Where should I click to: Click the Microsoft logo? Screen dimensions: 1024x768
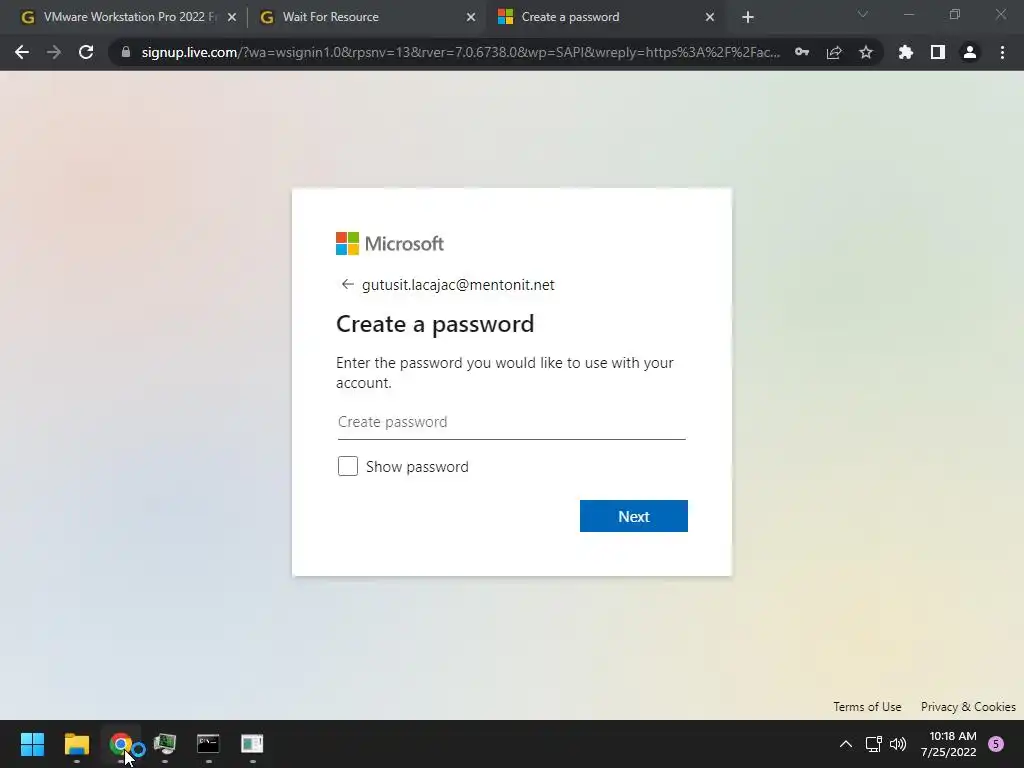[x=390, y=244]
